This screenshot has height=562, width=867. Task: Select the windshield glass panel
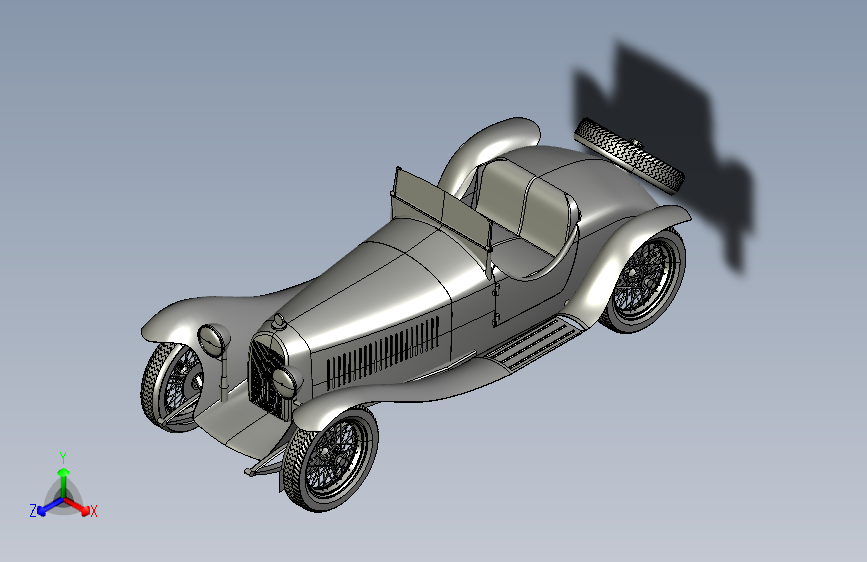coord(441,208)
